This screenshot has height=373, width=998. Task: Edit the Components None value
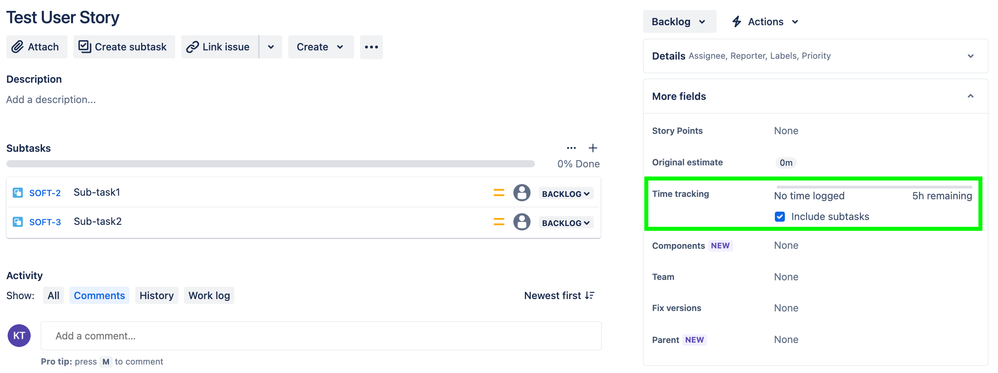click(x=786, y=245)
